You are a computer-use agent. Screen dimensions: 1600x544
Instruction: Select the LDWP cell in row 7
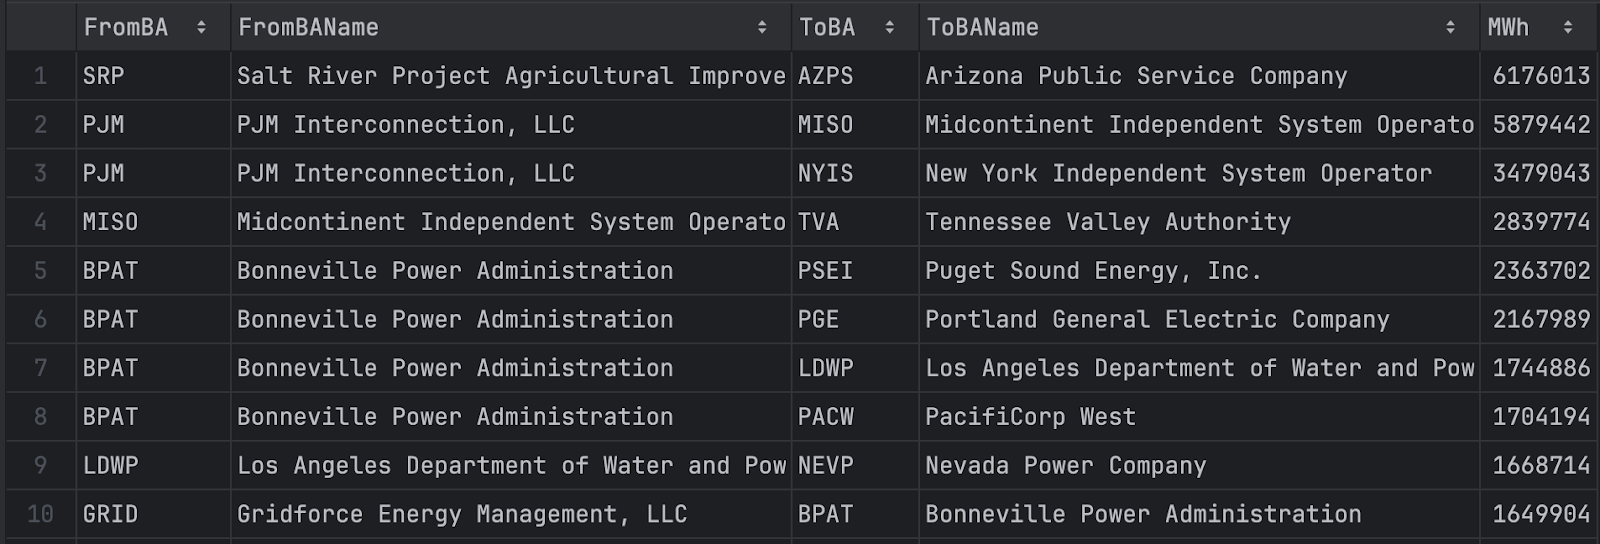coord(855,368)
